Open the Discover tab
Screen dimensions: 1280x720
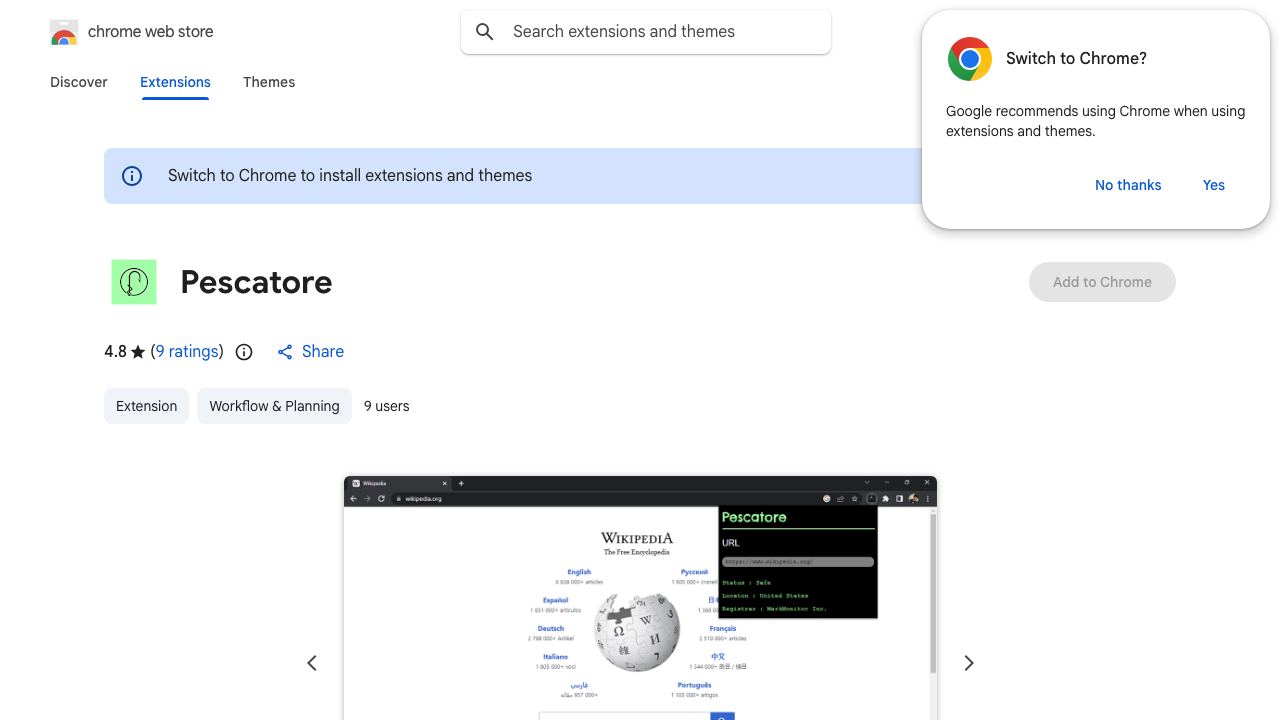(79, 82)
